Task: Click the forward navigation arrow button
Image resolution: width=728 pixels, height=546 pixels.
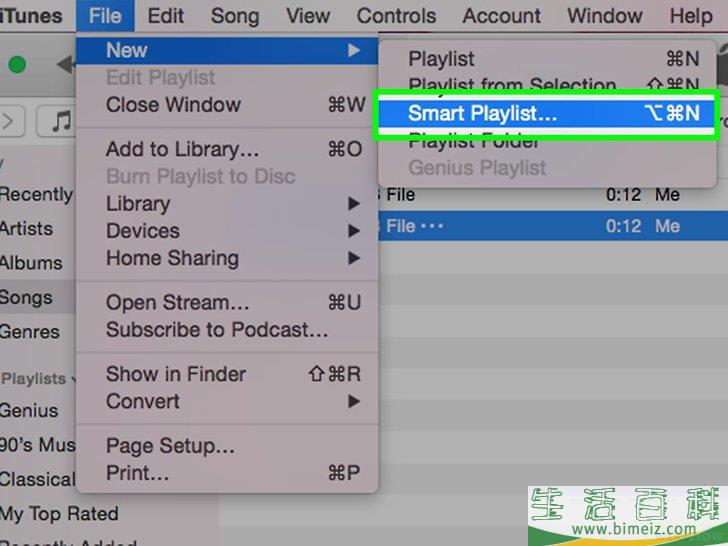Action: [x=10, y=122]
